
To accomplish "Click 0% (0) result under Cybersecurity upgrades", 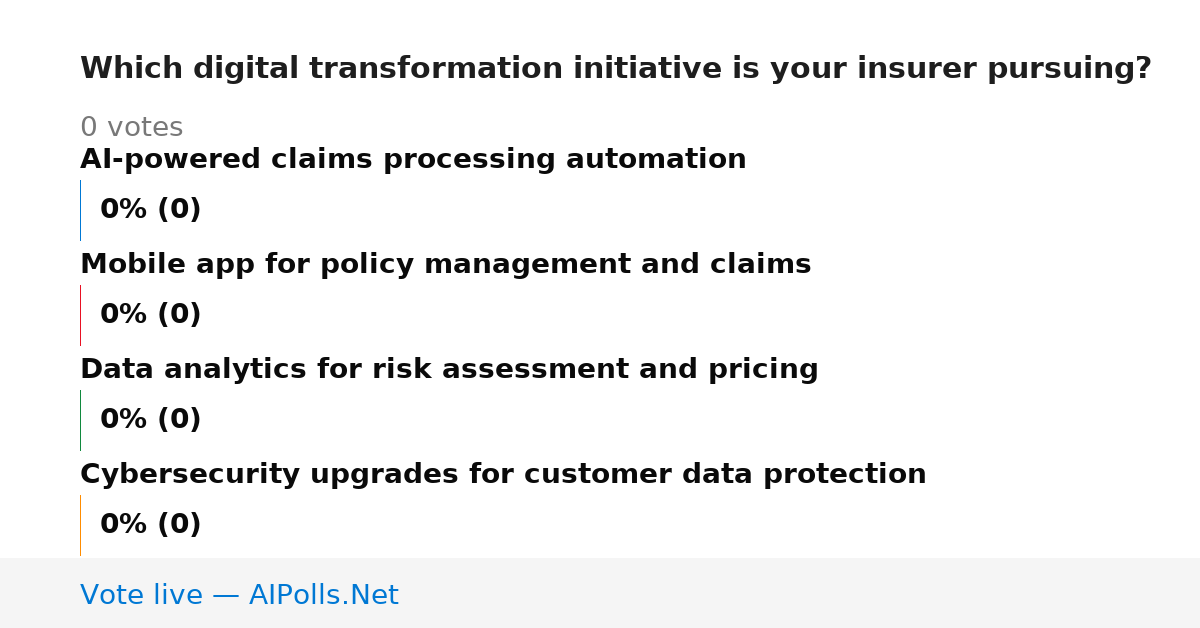I will (x=150, y=525).
